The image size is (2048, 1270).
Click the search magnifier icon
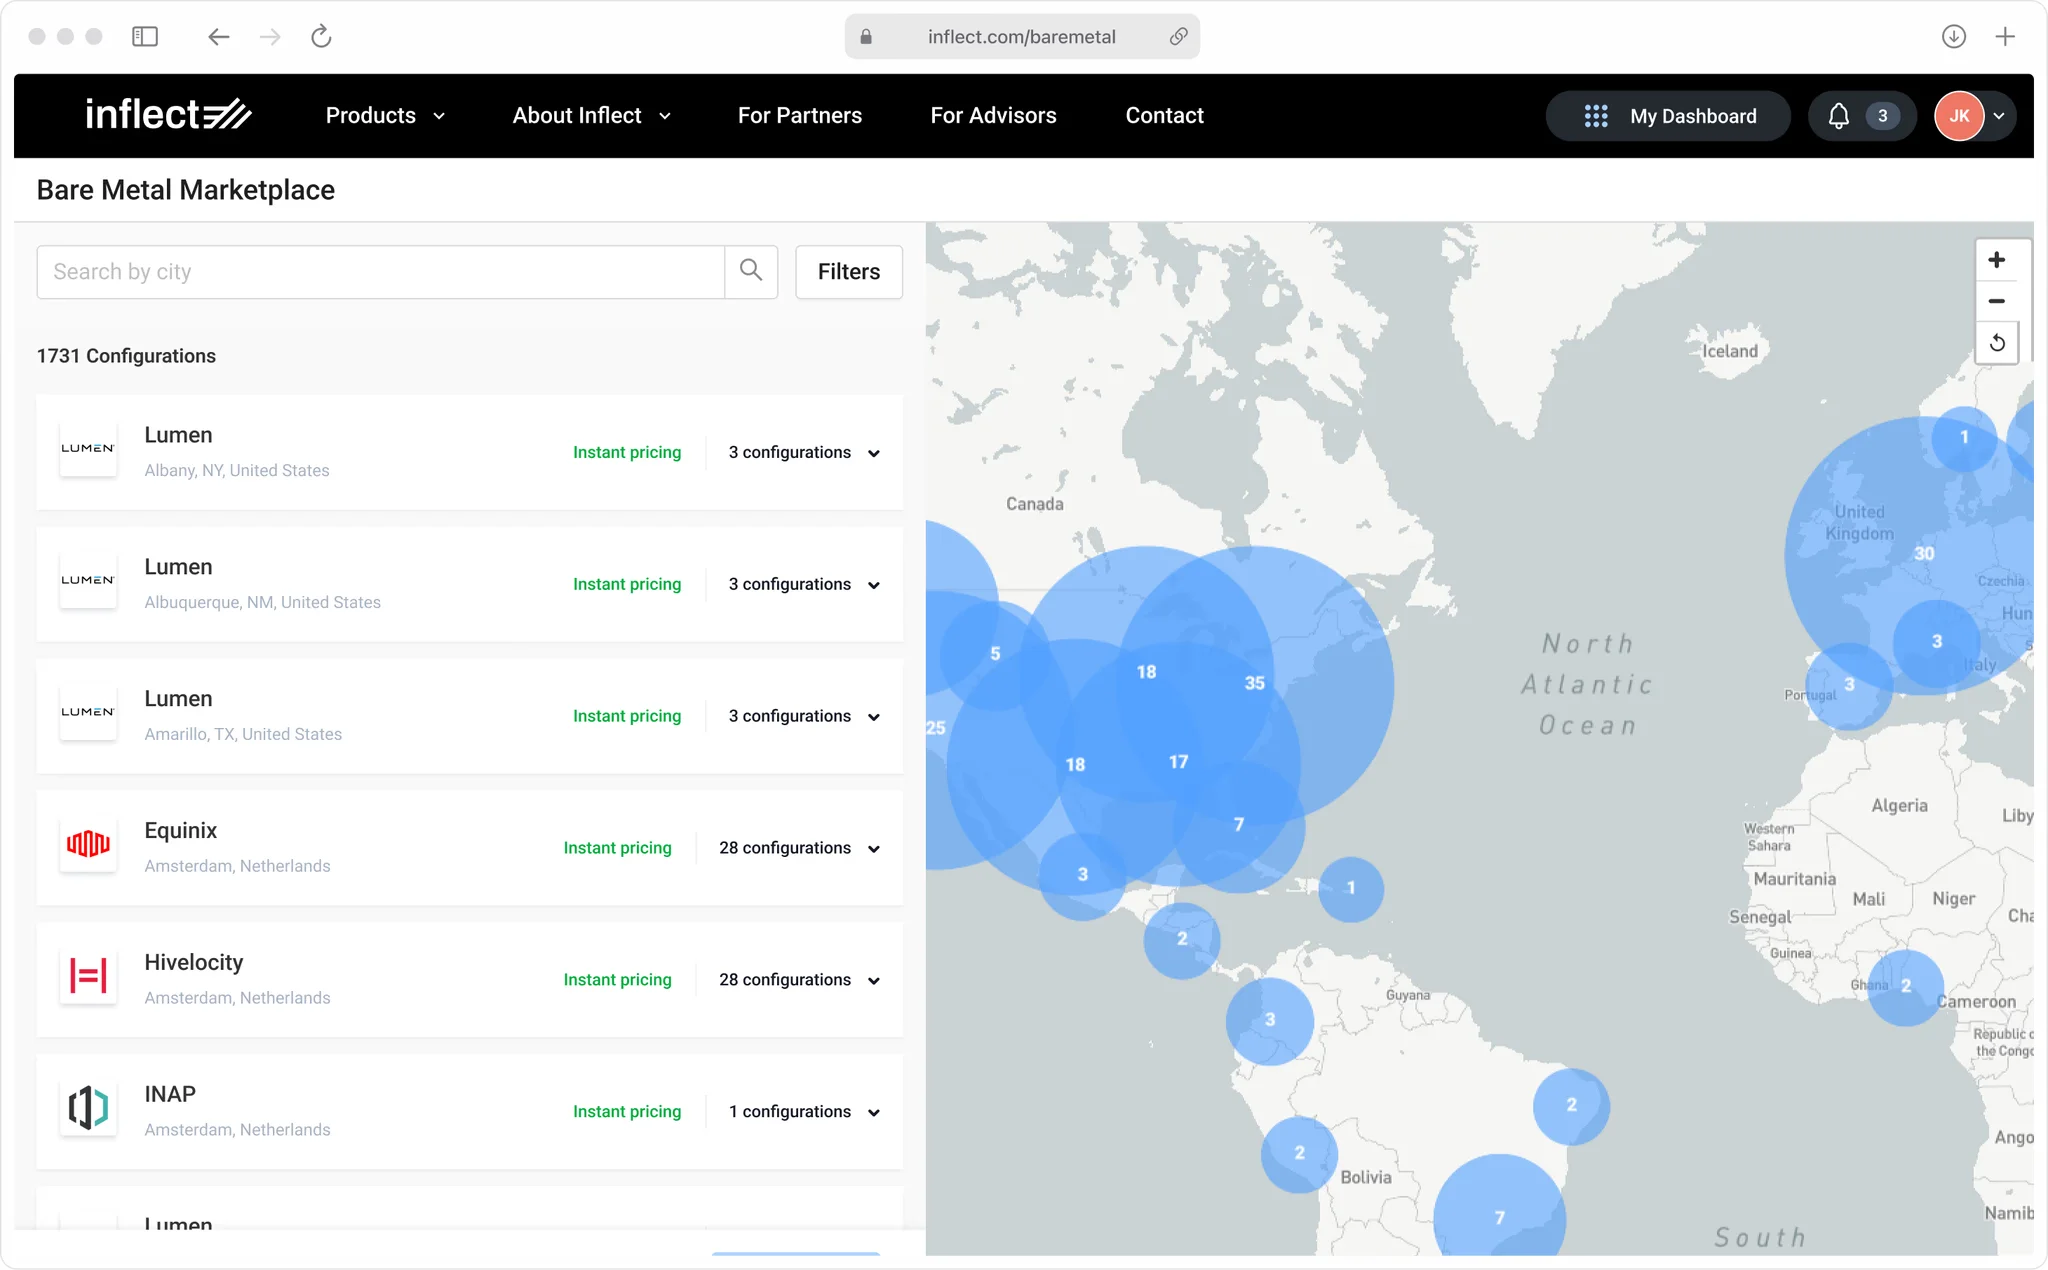pyautogui.click(x=750, y=271)
